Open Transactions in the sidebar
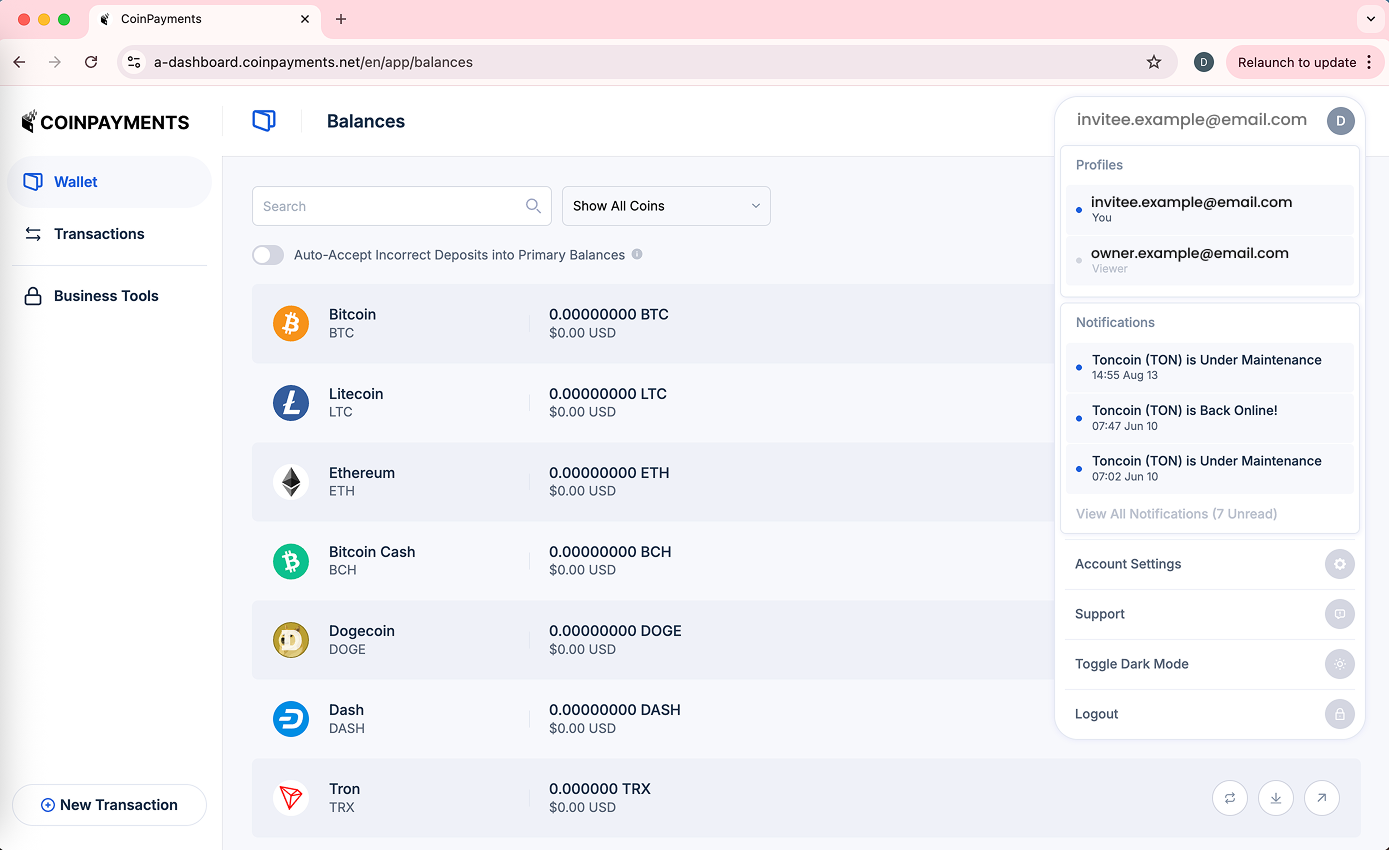This screenshot has height=850, width=1391. (99, 234)
